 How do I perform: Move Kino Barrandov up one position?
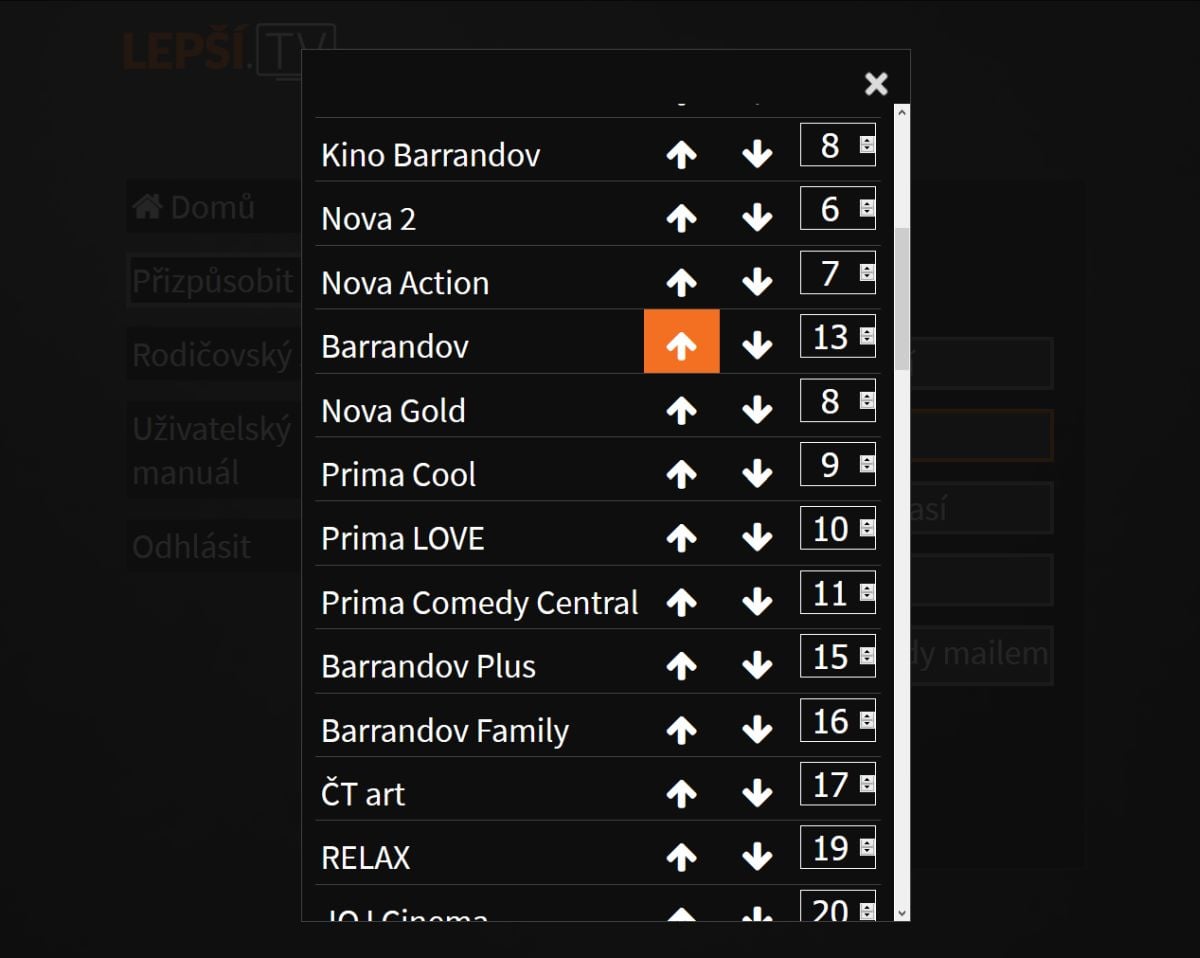[681, 154]
